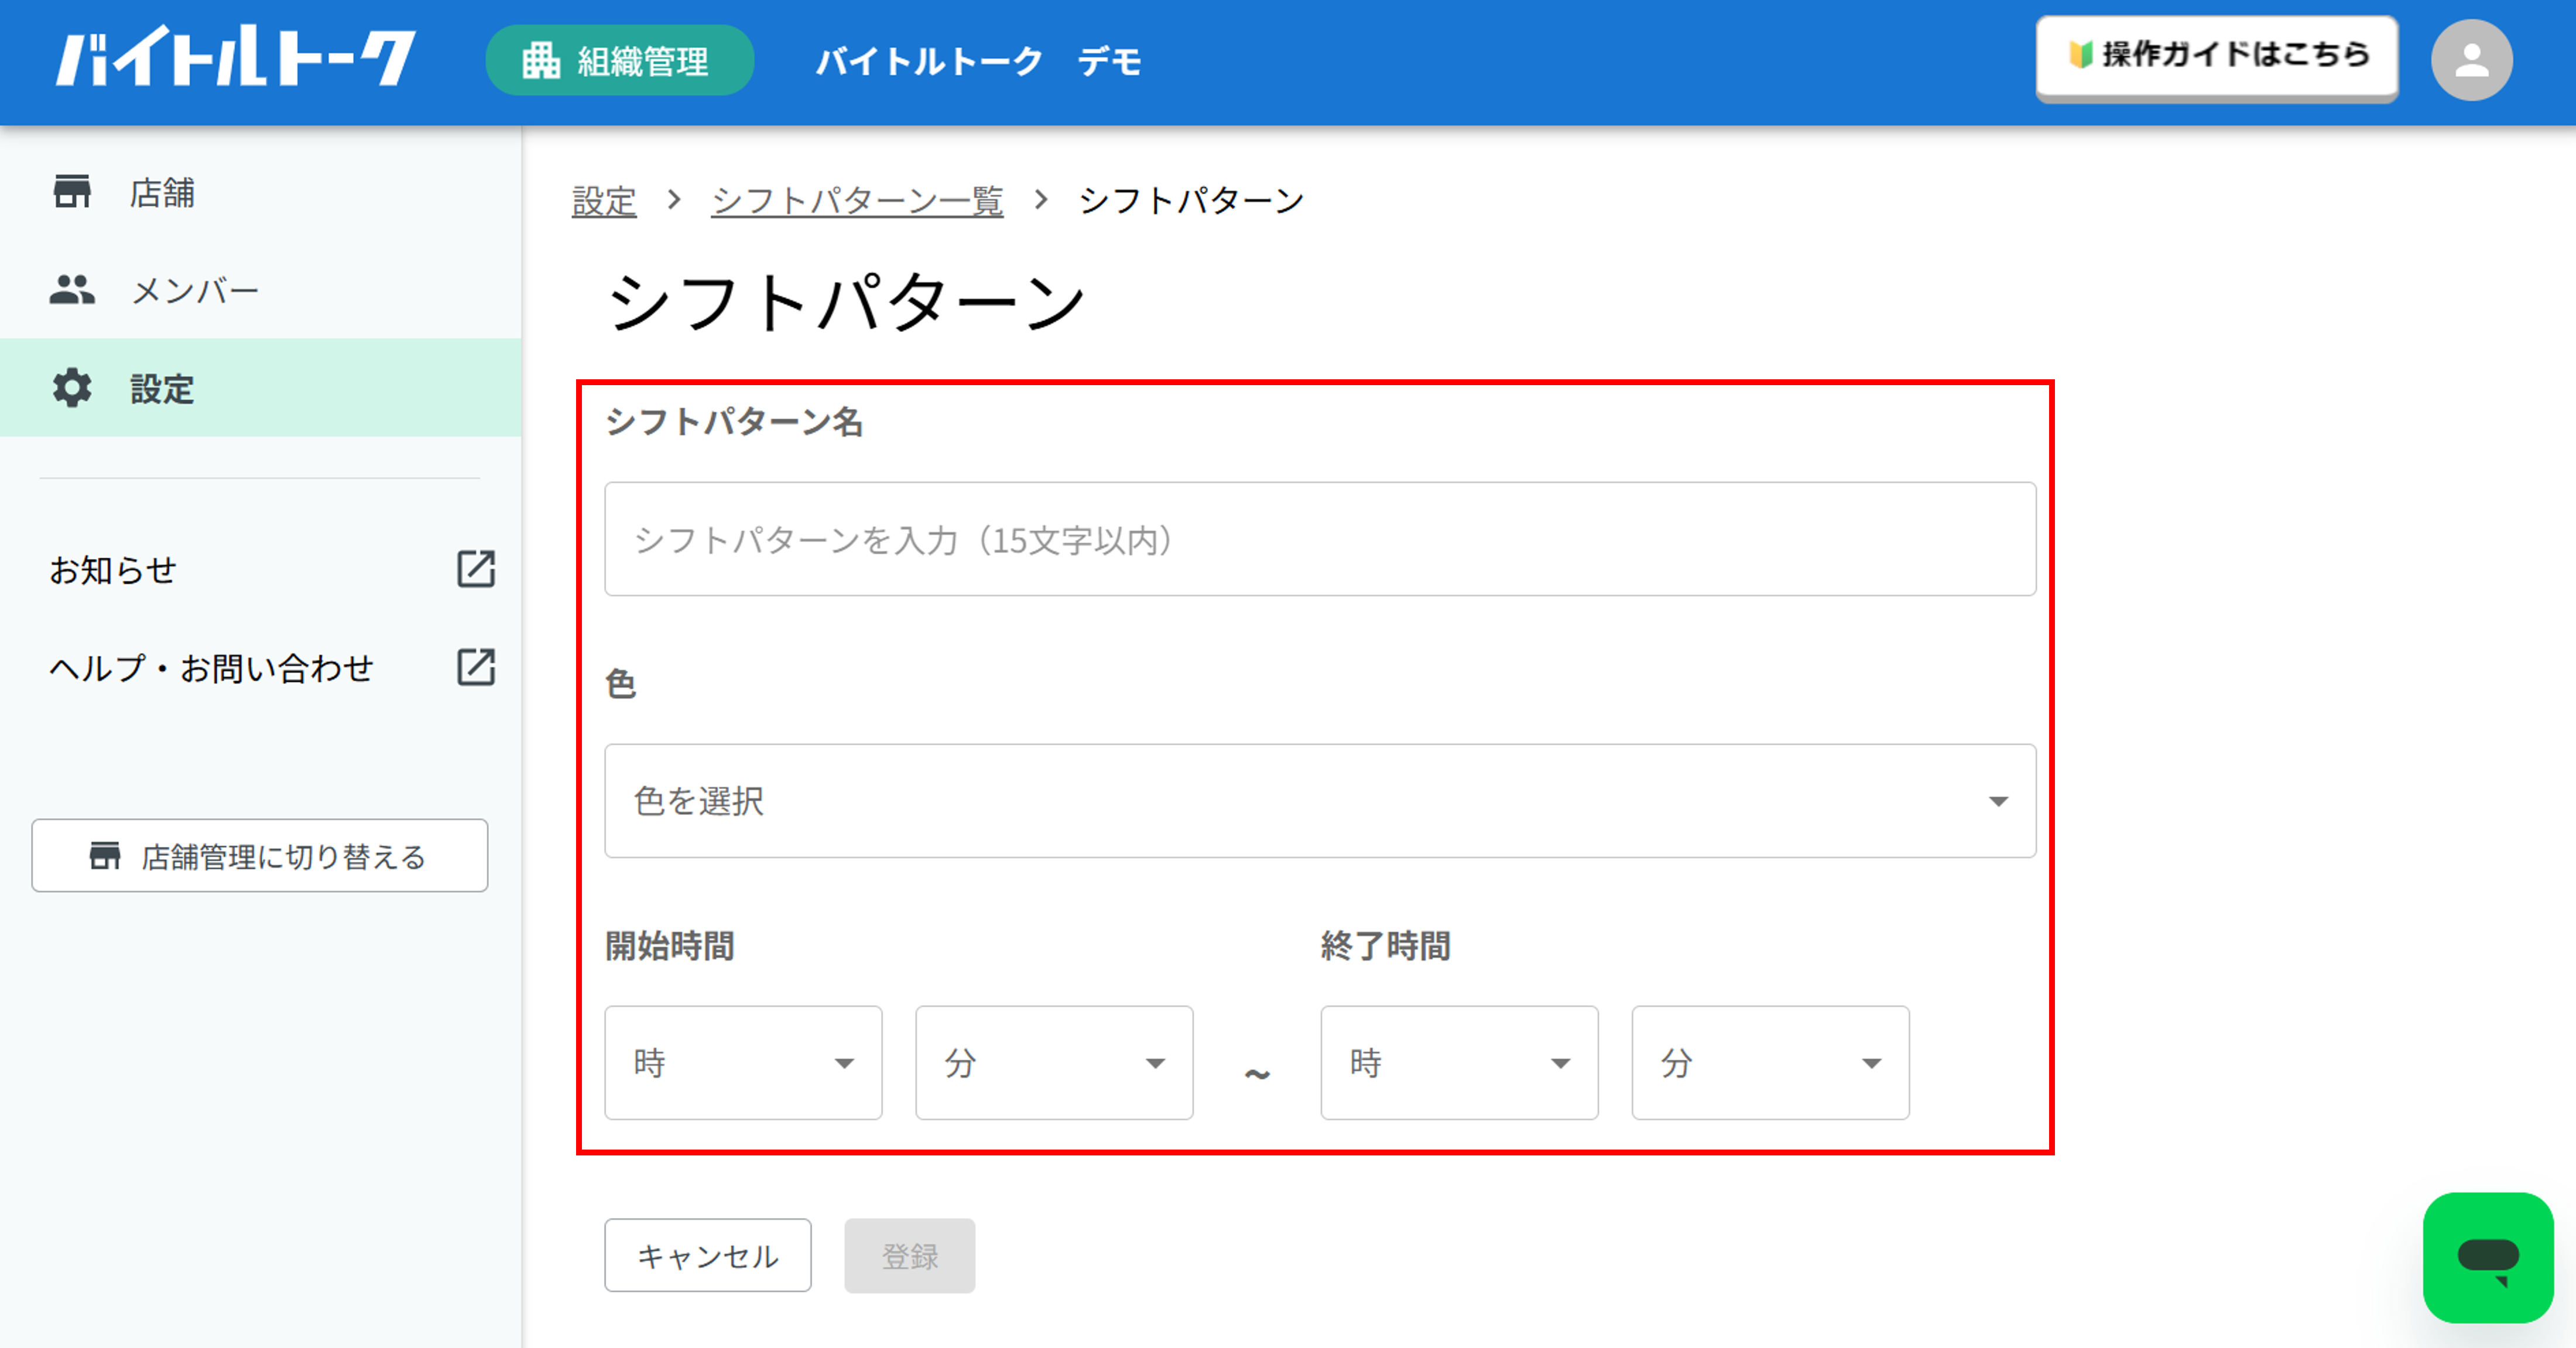The height and width of the screenshot is (1348, 2576).
Task: Focus the シフトパターン名 input field
Action: pyautogui.click(x=1320, y=540)
